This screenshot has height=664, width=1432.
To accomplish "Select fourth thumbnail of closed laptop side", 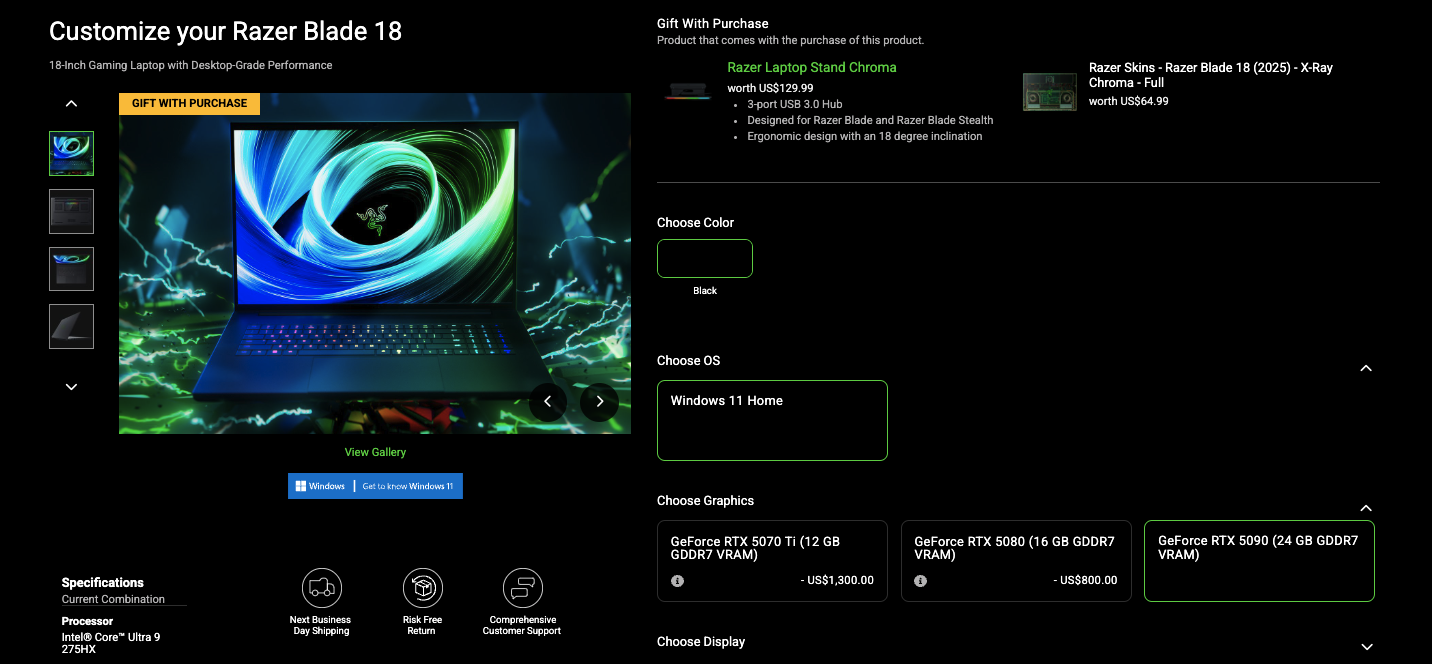I will tap(71, 326).
